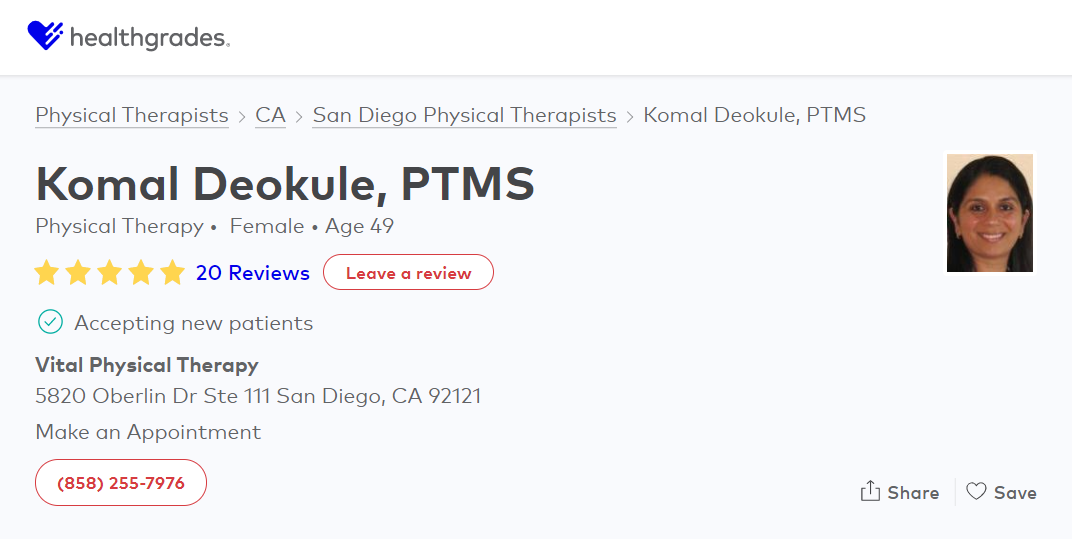The width and height of the screenshot is (1072, 539).
Task: Click the Make an Appointment text
Action: point(148,432)
